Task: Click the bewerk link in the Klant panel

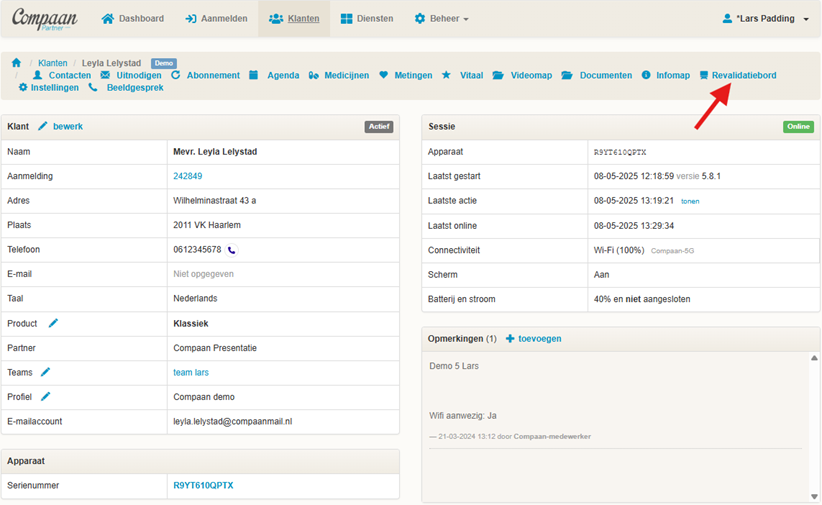Action: [x=68, y=126]
